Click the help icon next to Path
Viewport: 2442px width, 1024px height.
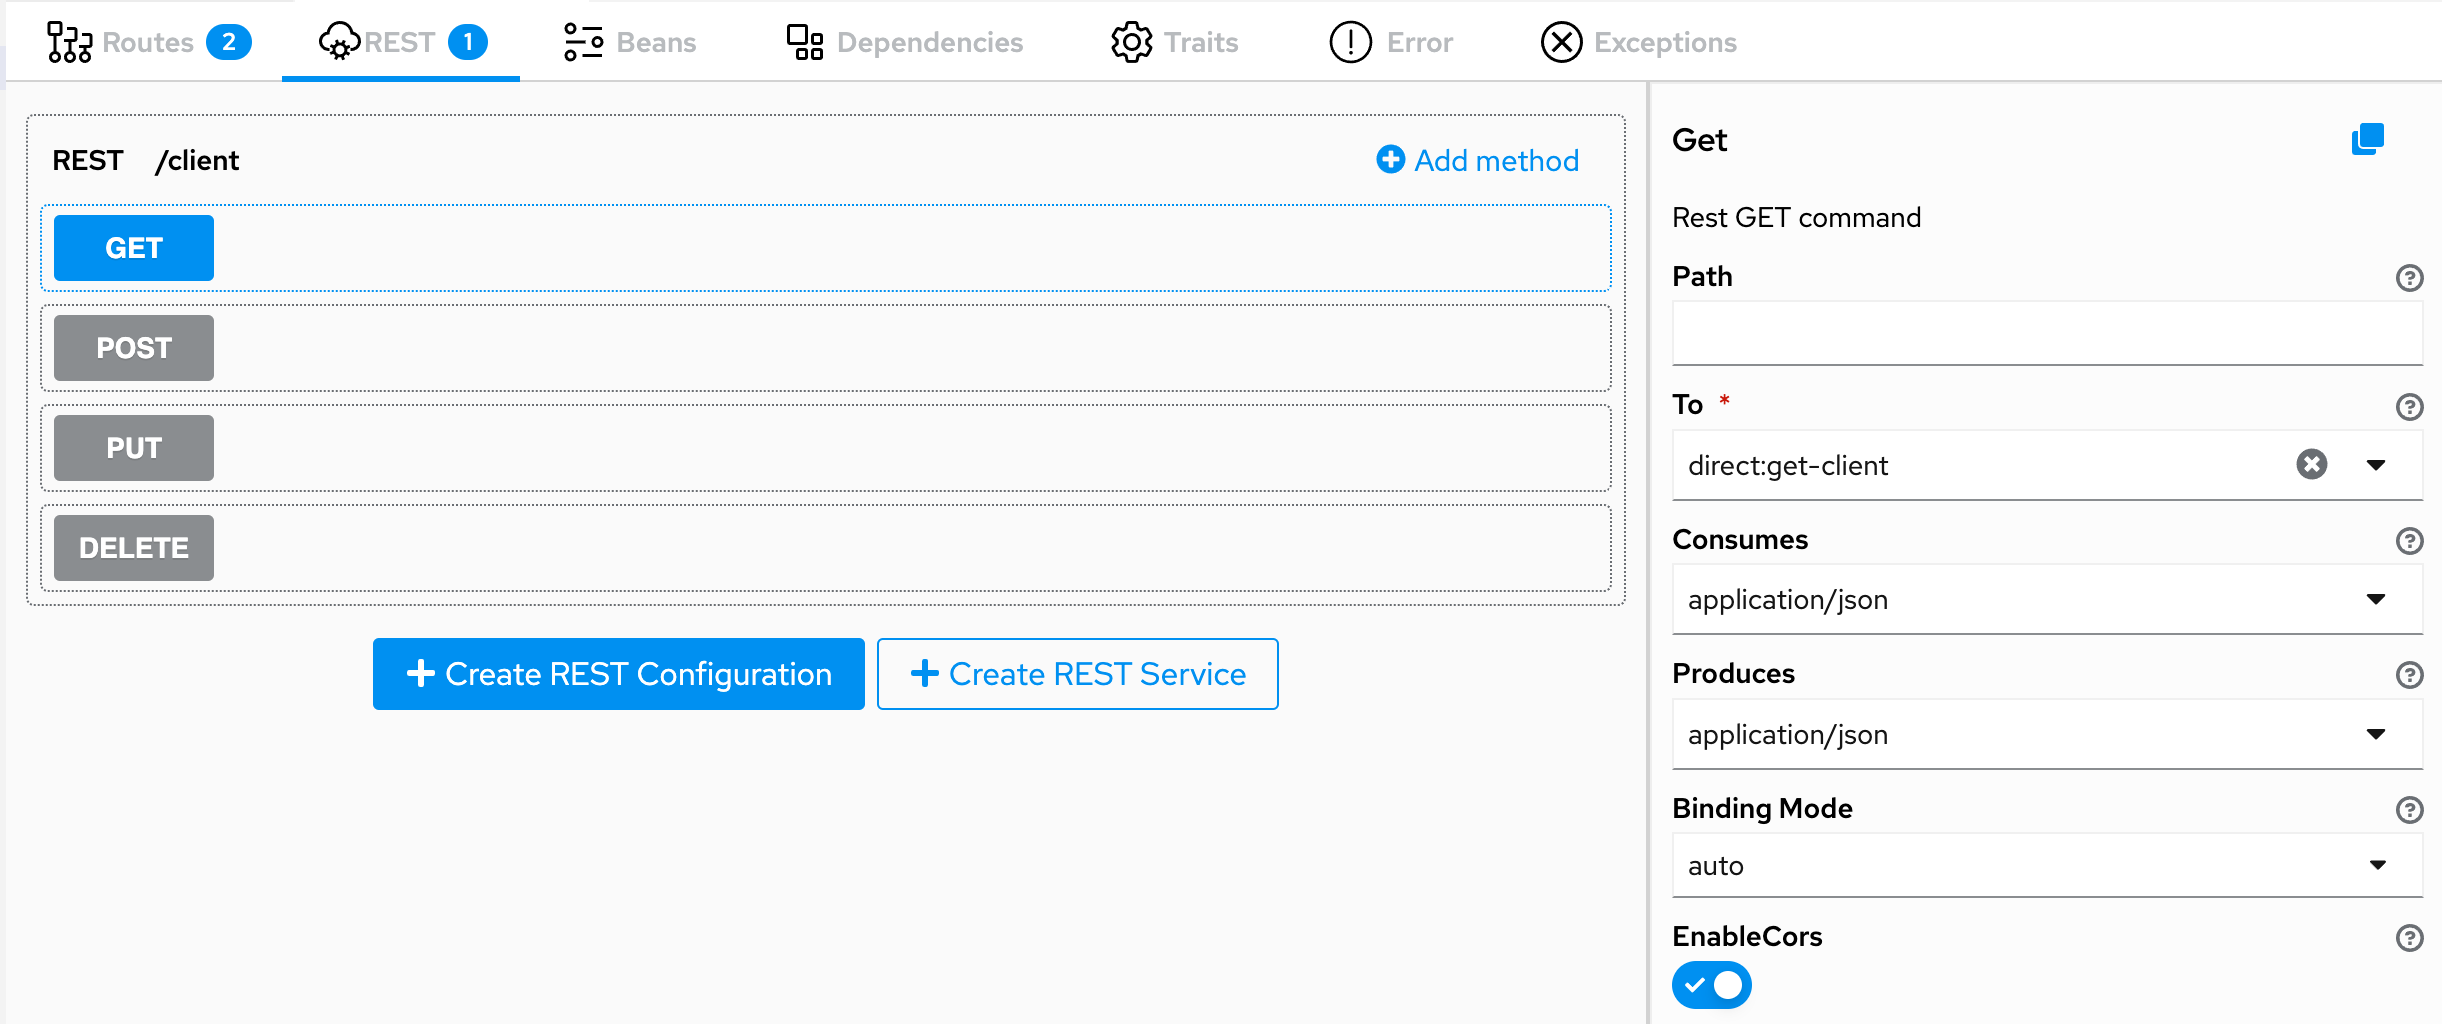pyautogui.click(x=2409, y=278)
